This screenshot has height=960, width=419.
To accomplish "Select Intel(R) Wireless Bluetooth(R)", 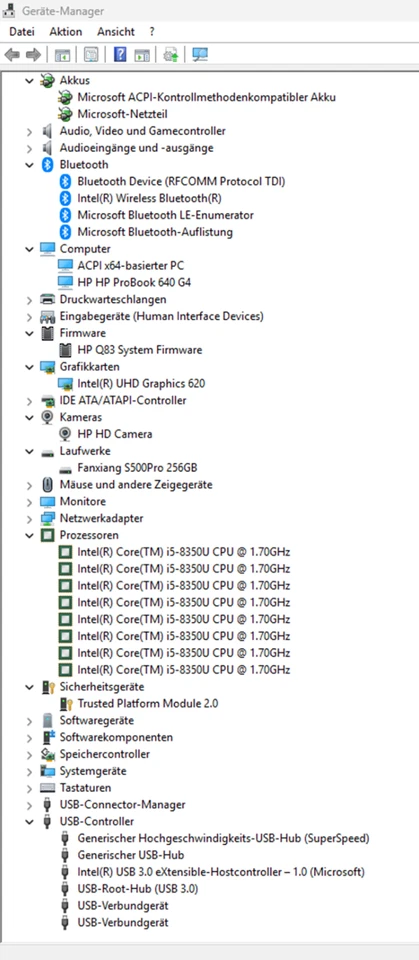I will 149,198.
